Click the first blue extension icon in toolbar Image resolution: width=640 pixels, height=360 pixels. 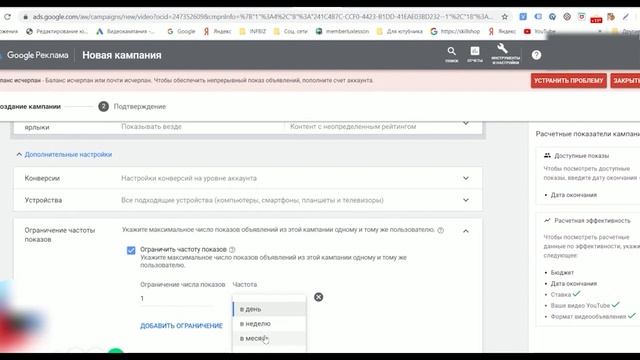(523, 17)
